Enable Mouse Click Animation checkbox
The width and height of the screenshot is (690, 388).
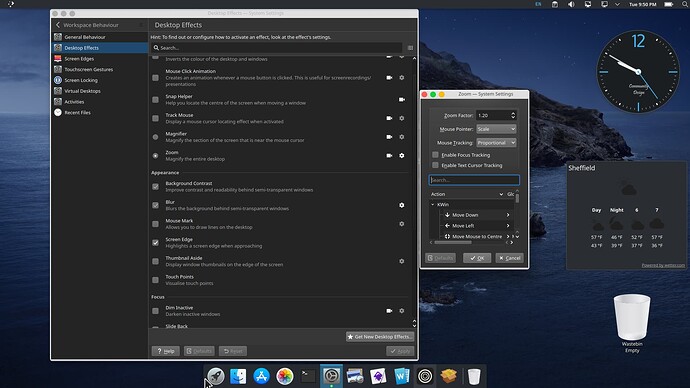tap(155, 78)
